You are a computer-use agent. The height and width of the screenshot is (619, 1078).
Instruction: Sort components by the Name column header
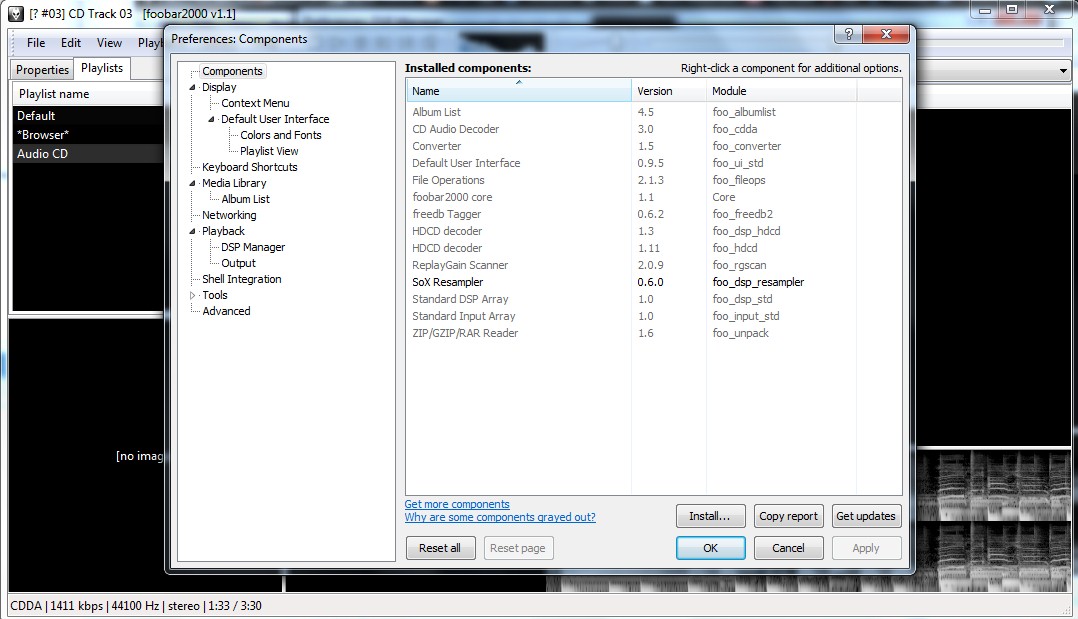(518, 91)
